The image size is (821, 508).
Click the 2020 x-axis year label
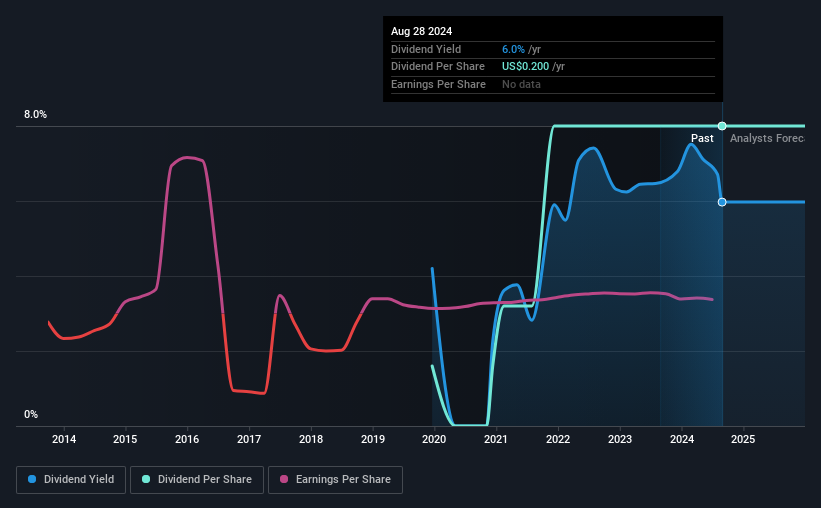434,439
